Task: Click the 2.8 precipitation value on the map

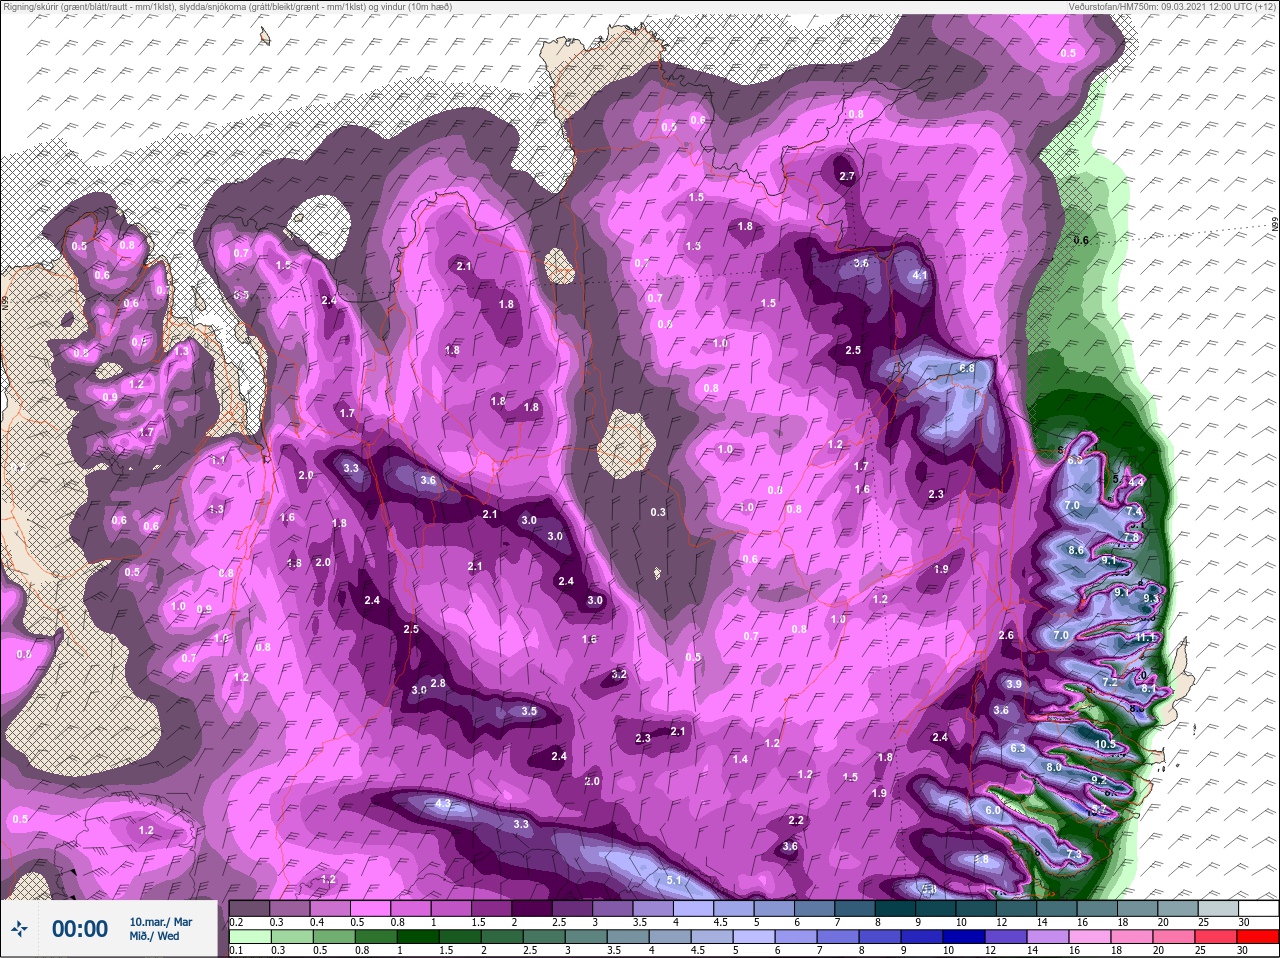Action: (x=438, y=683)
